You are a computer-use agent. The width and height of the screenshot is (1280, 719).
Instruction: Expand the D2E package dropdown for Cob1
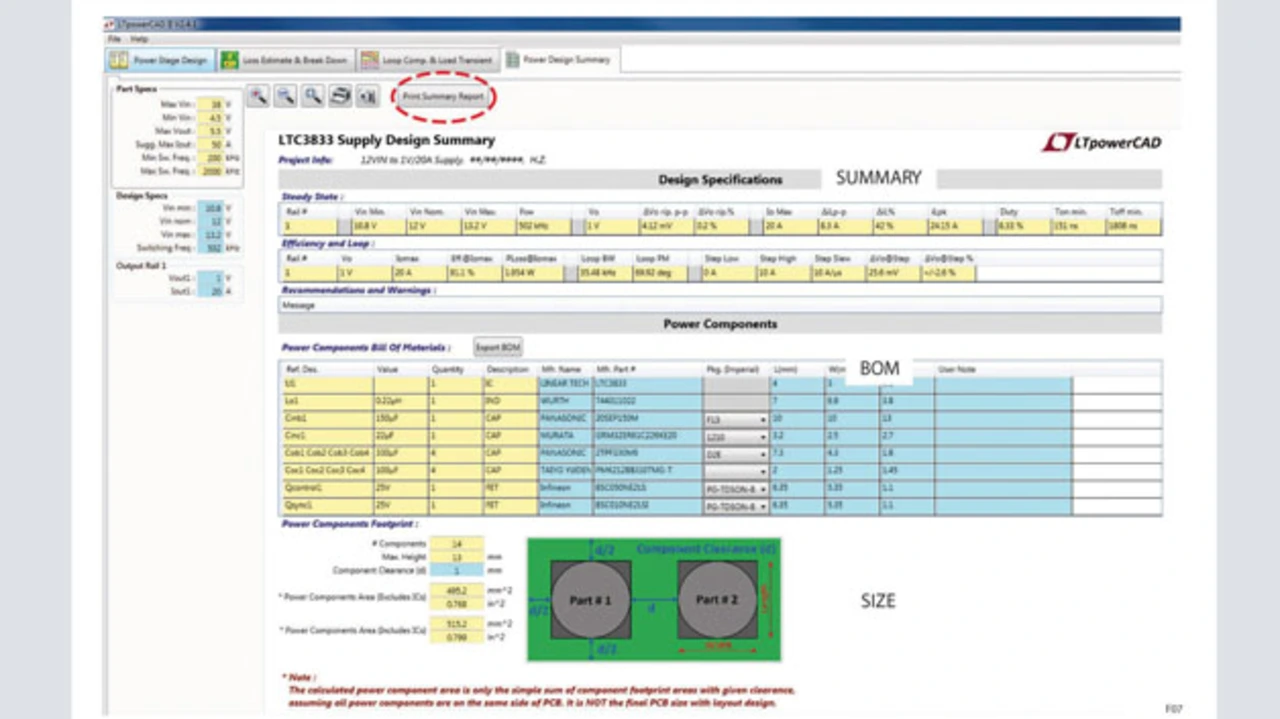762,454
